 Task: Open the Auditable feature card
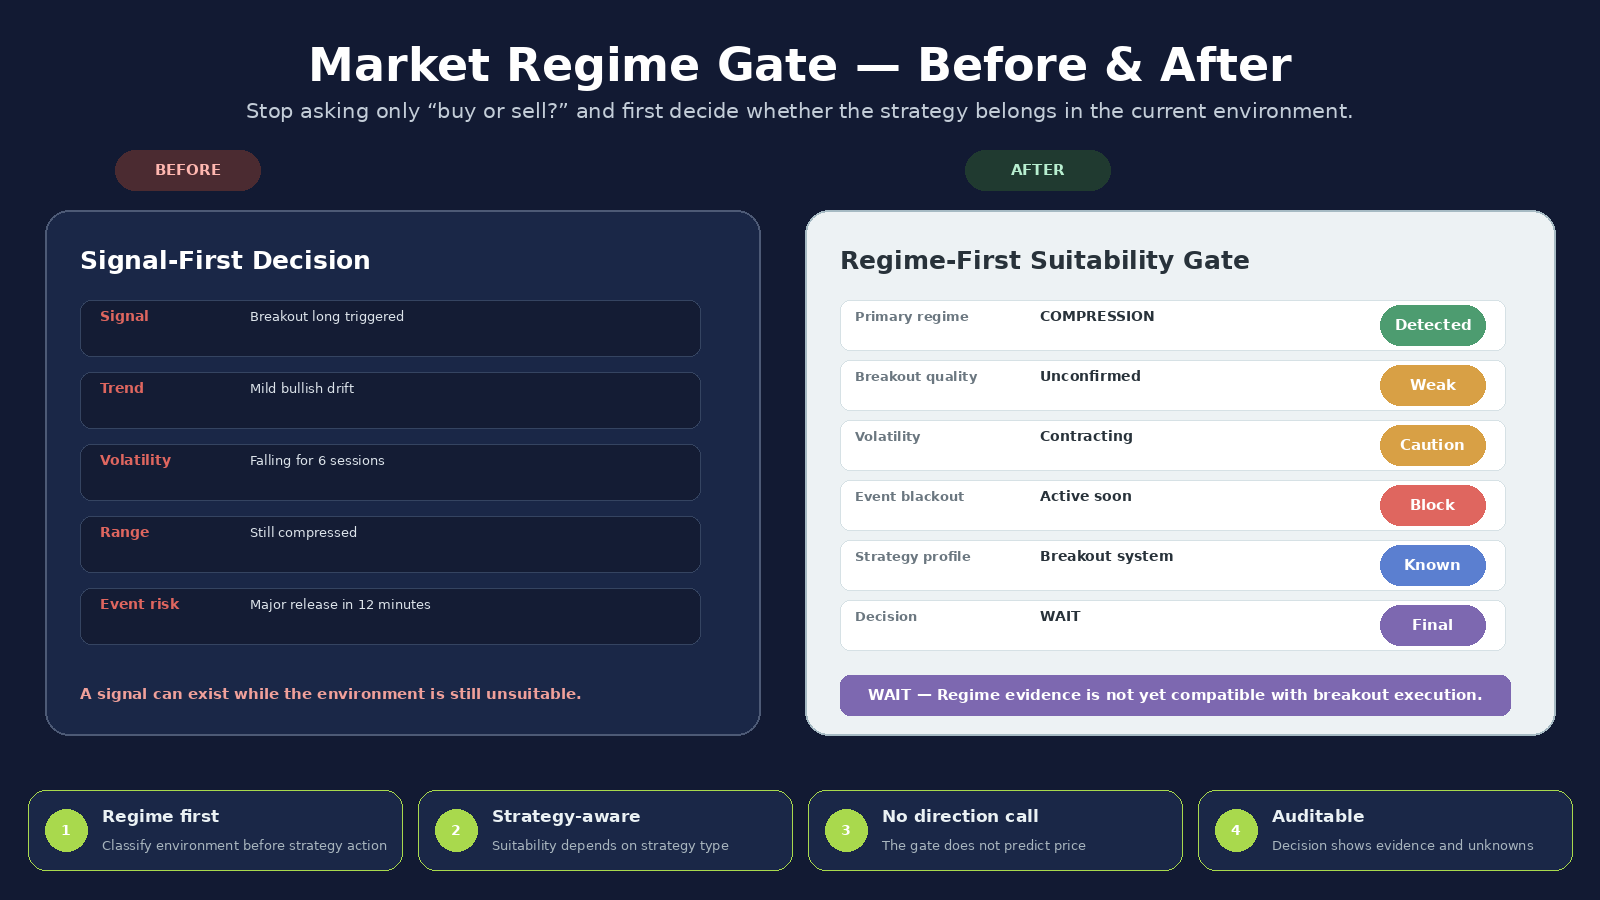1385,830
